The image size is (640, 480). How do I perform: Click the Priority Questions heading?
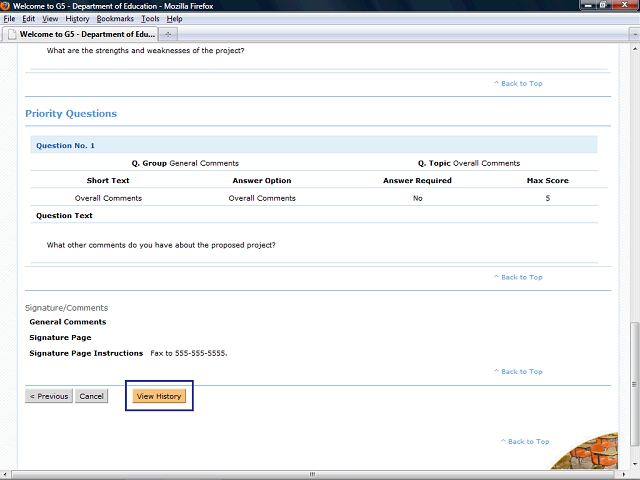pyautogui.click(x=71, y=113)
